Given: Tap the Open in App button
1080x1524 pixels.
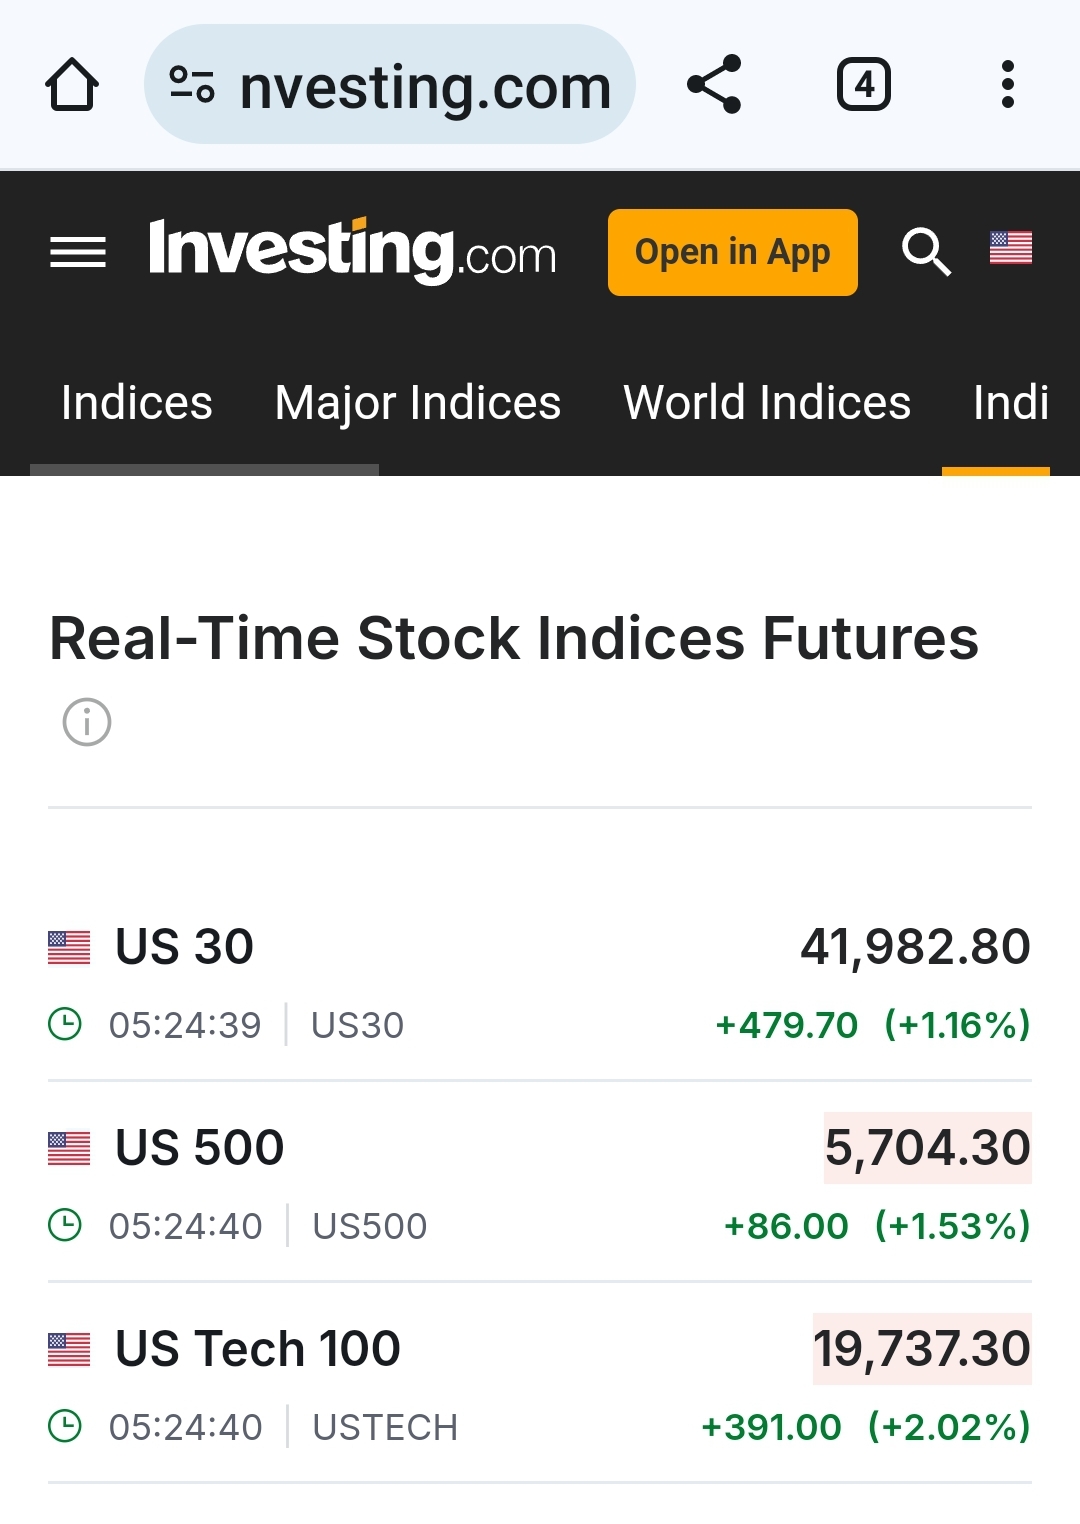Looking at the screenshot, I should pos(733,252).
